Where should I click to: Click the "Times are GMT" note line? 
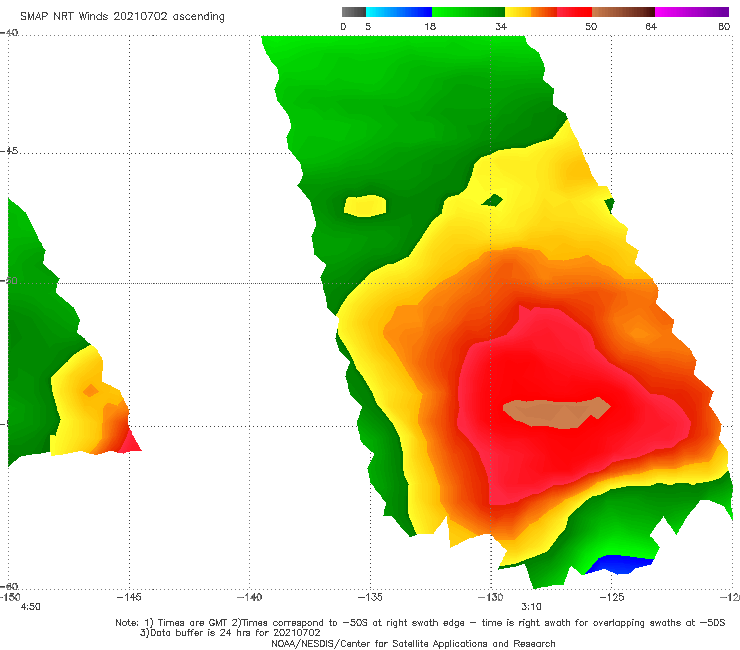(x=420, y=623)
